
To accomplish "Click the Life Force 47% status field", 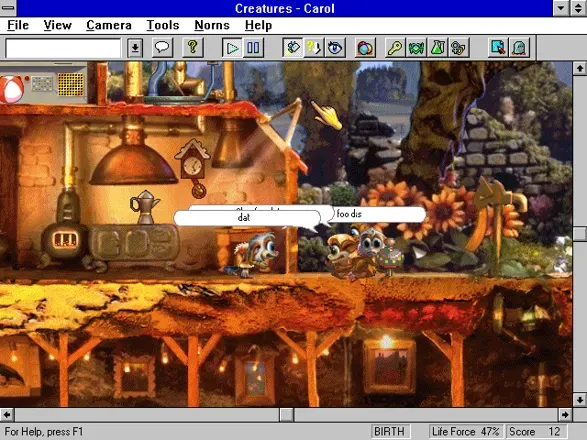I will click(x=465, y=431).
